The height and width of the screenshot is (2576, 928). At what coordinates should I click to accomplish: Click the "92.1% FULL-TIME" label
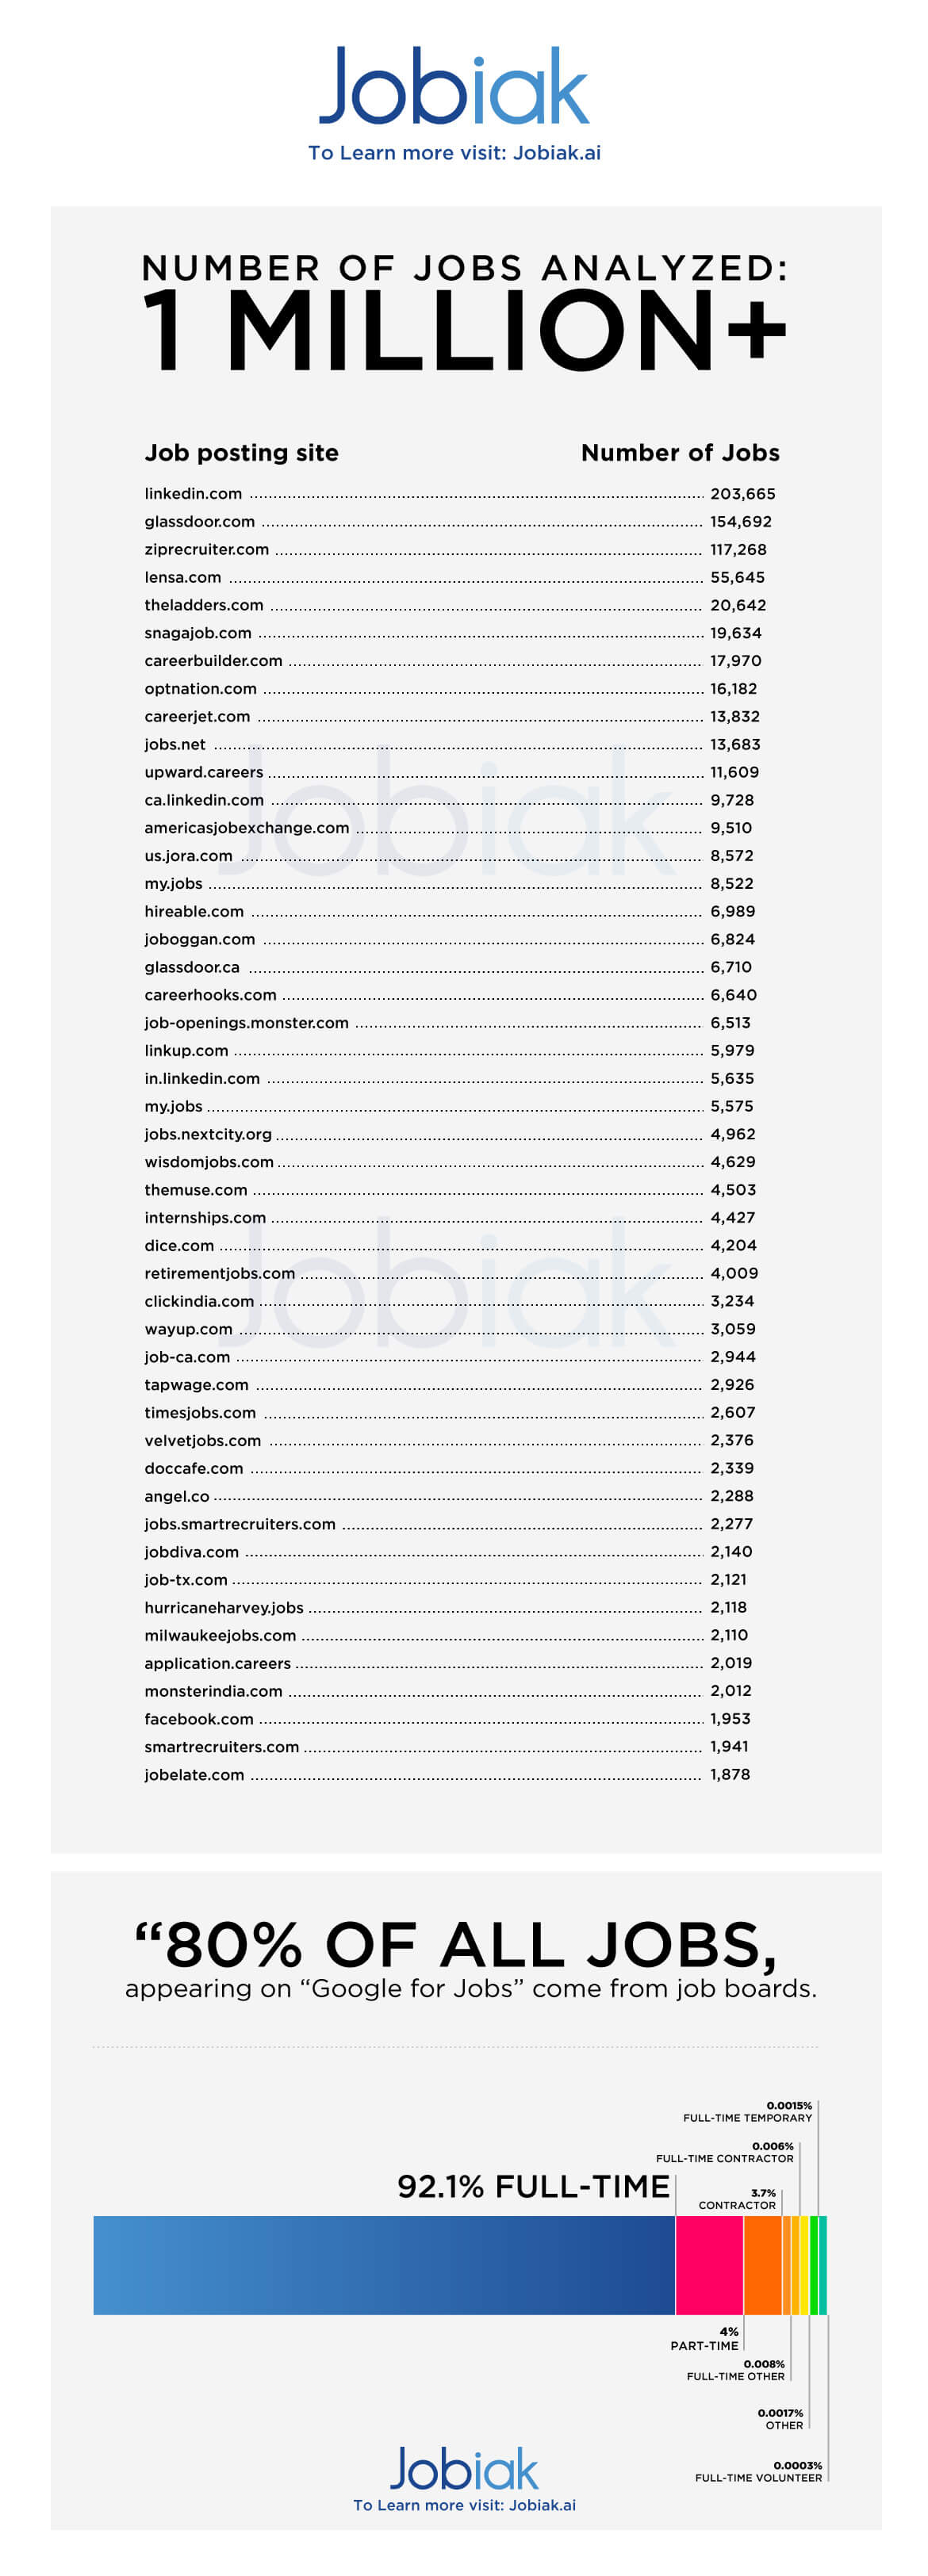coord(533,2187)
